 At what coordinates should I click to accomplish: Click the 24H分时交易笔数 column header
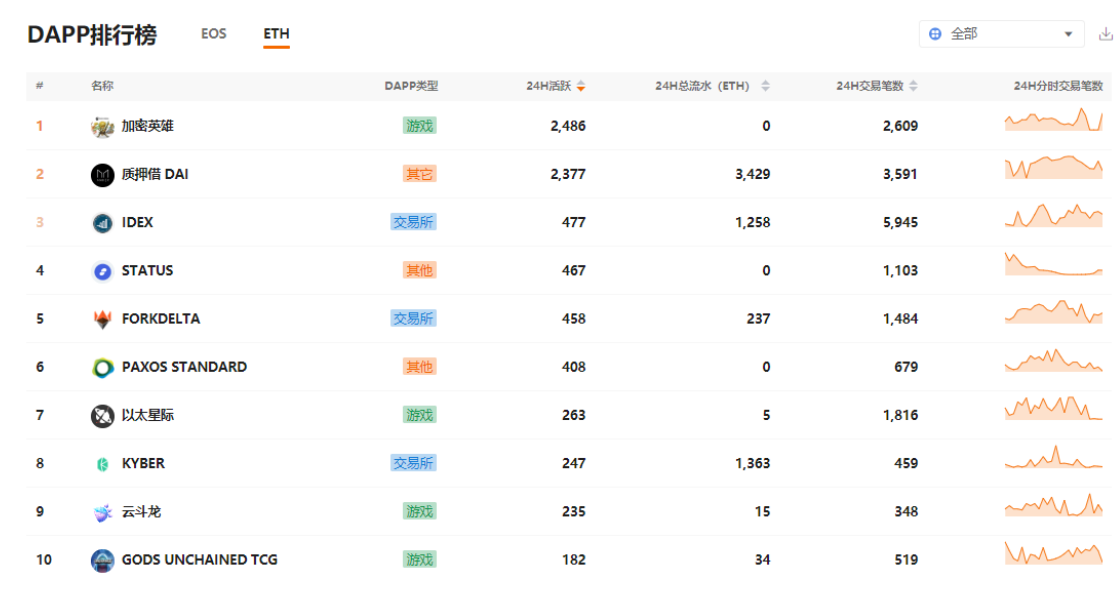point(1058,86)
